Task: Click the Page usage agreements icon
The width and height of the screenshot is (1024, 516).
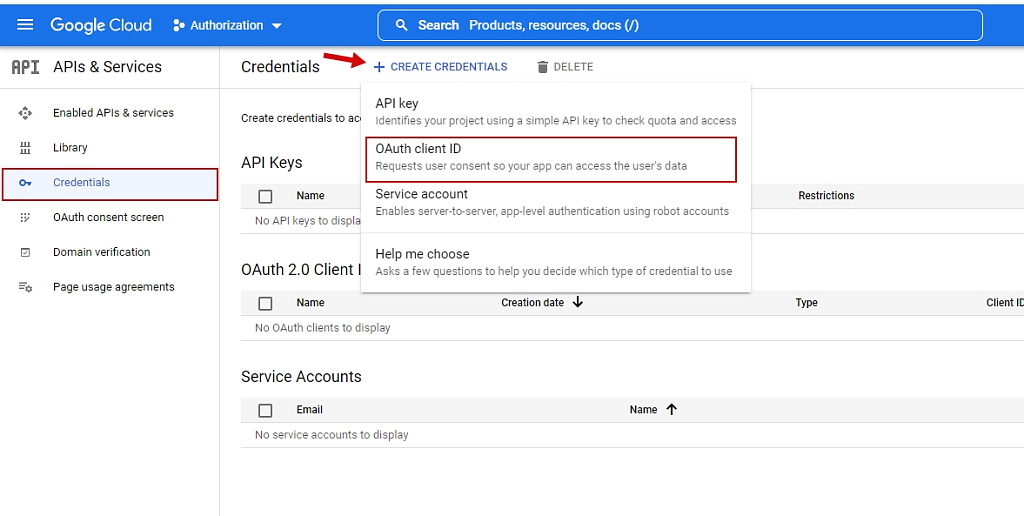Action: (26, 287)
